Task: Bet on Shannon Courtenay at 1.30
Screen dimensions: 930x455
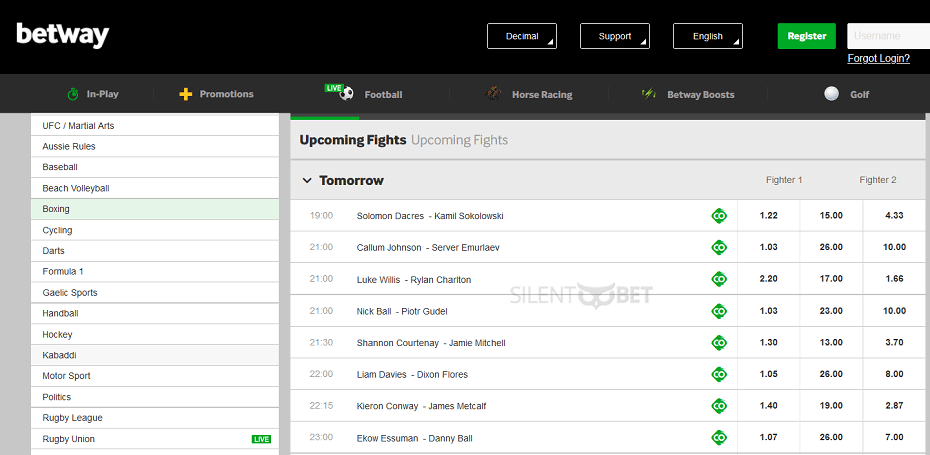Action: (769, 342)
